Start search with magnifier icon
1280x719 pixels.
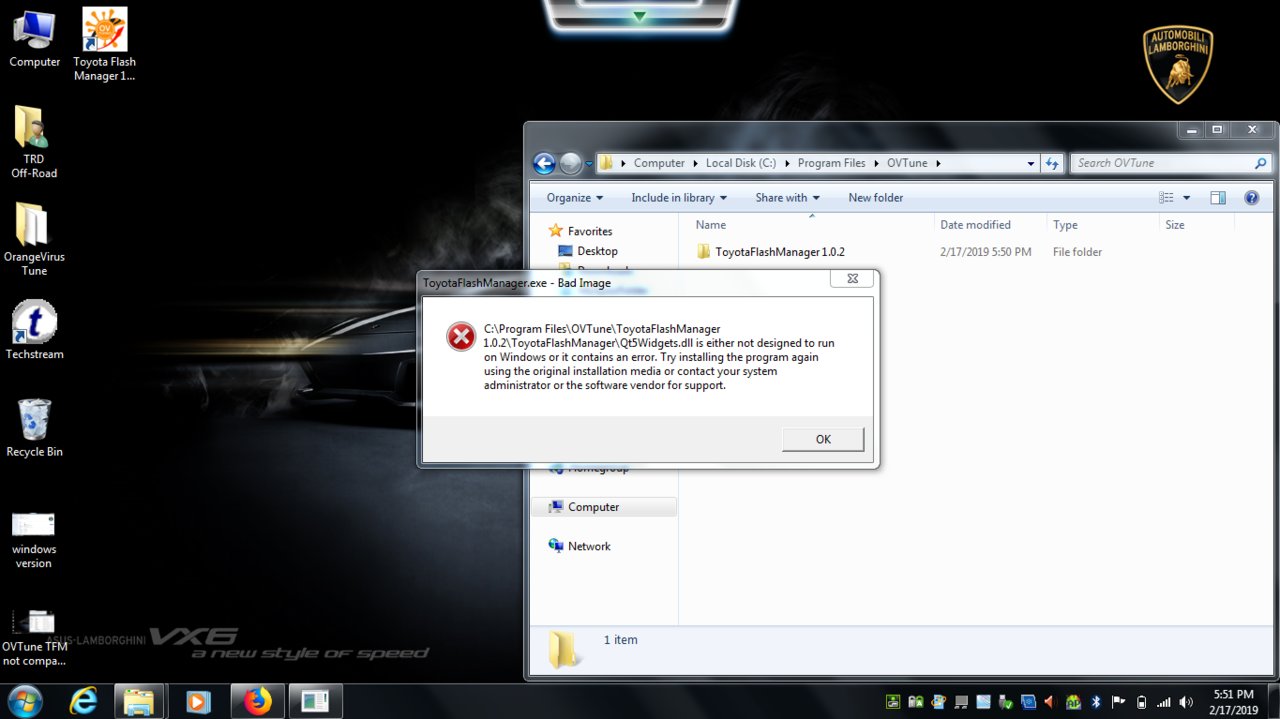pos(1261,163)
